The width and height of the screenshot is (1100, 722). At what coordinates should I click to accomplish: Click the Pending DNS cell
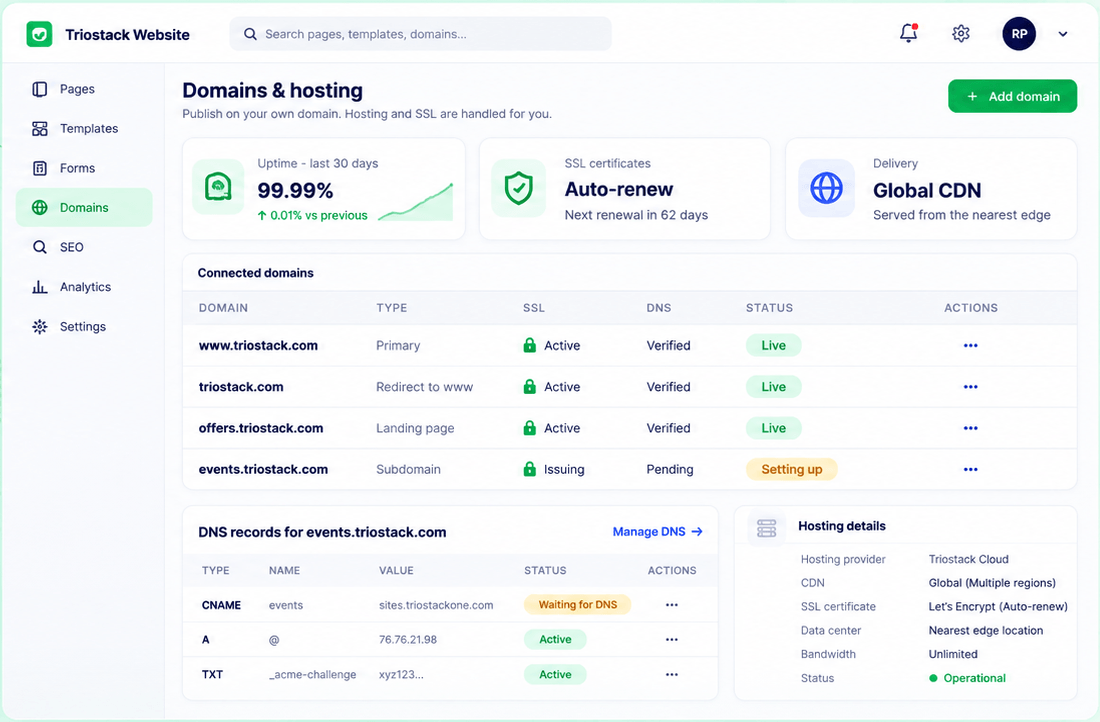670,469
